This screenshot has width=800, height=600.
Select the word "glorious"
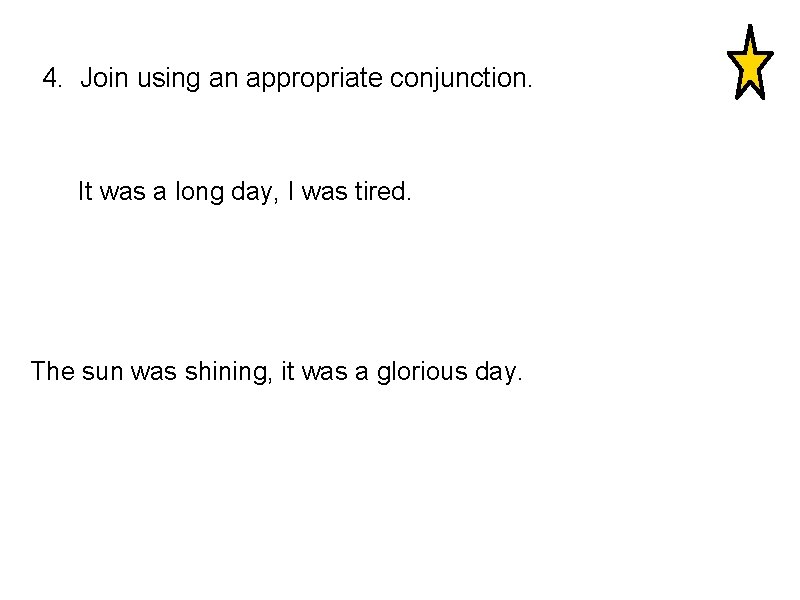pyautogui.click(x=422, y=372)
